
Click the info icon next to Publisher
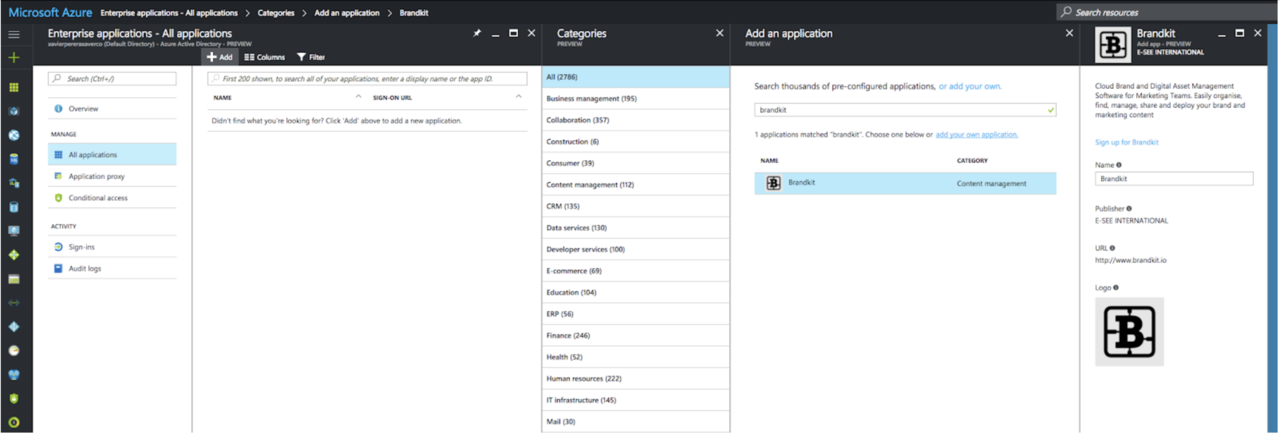click(x=1129, y=209)
